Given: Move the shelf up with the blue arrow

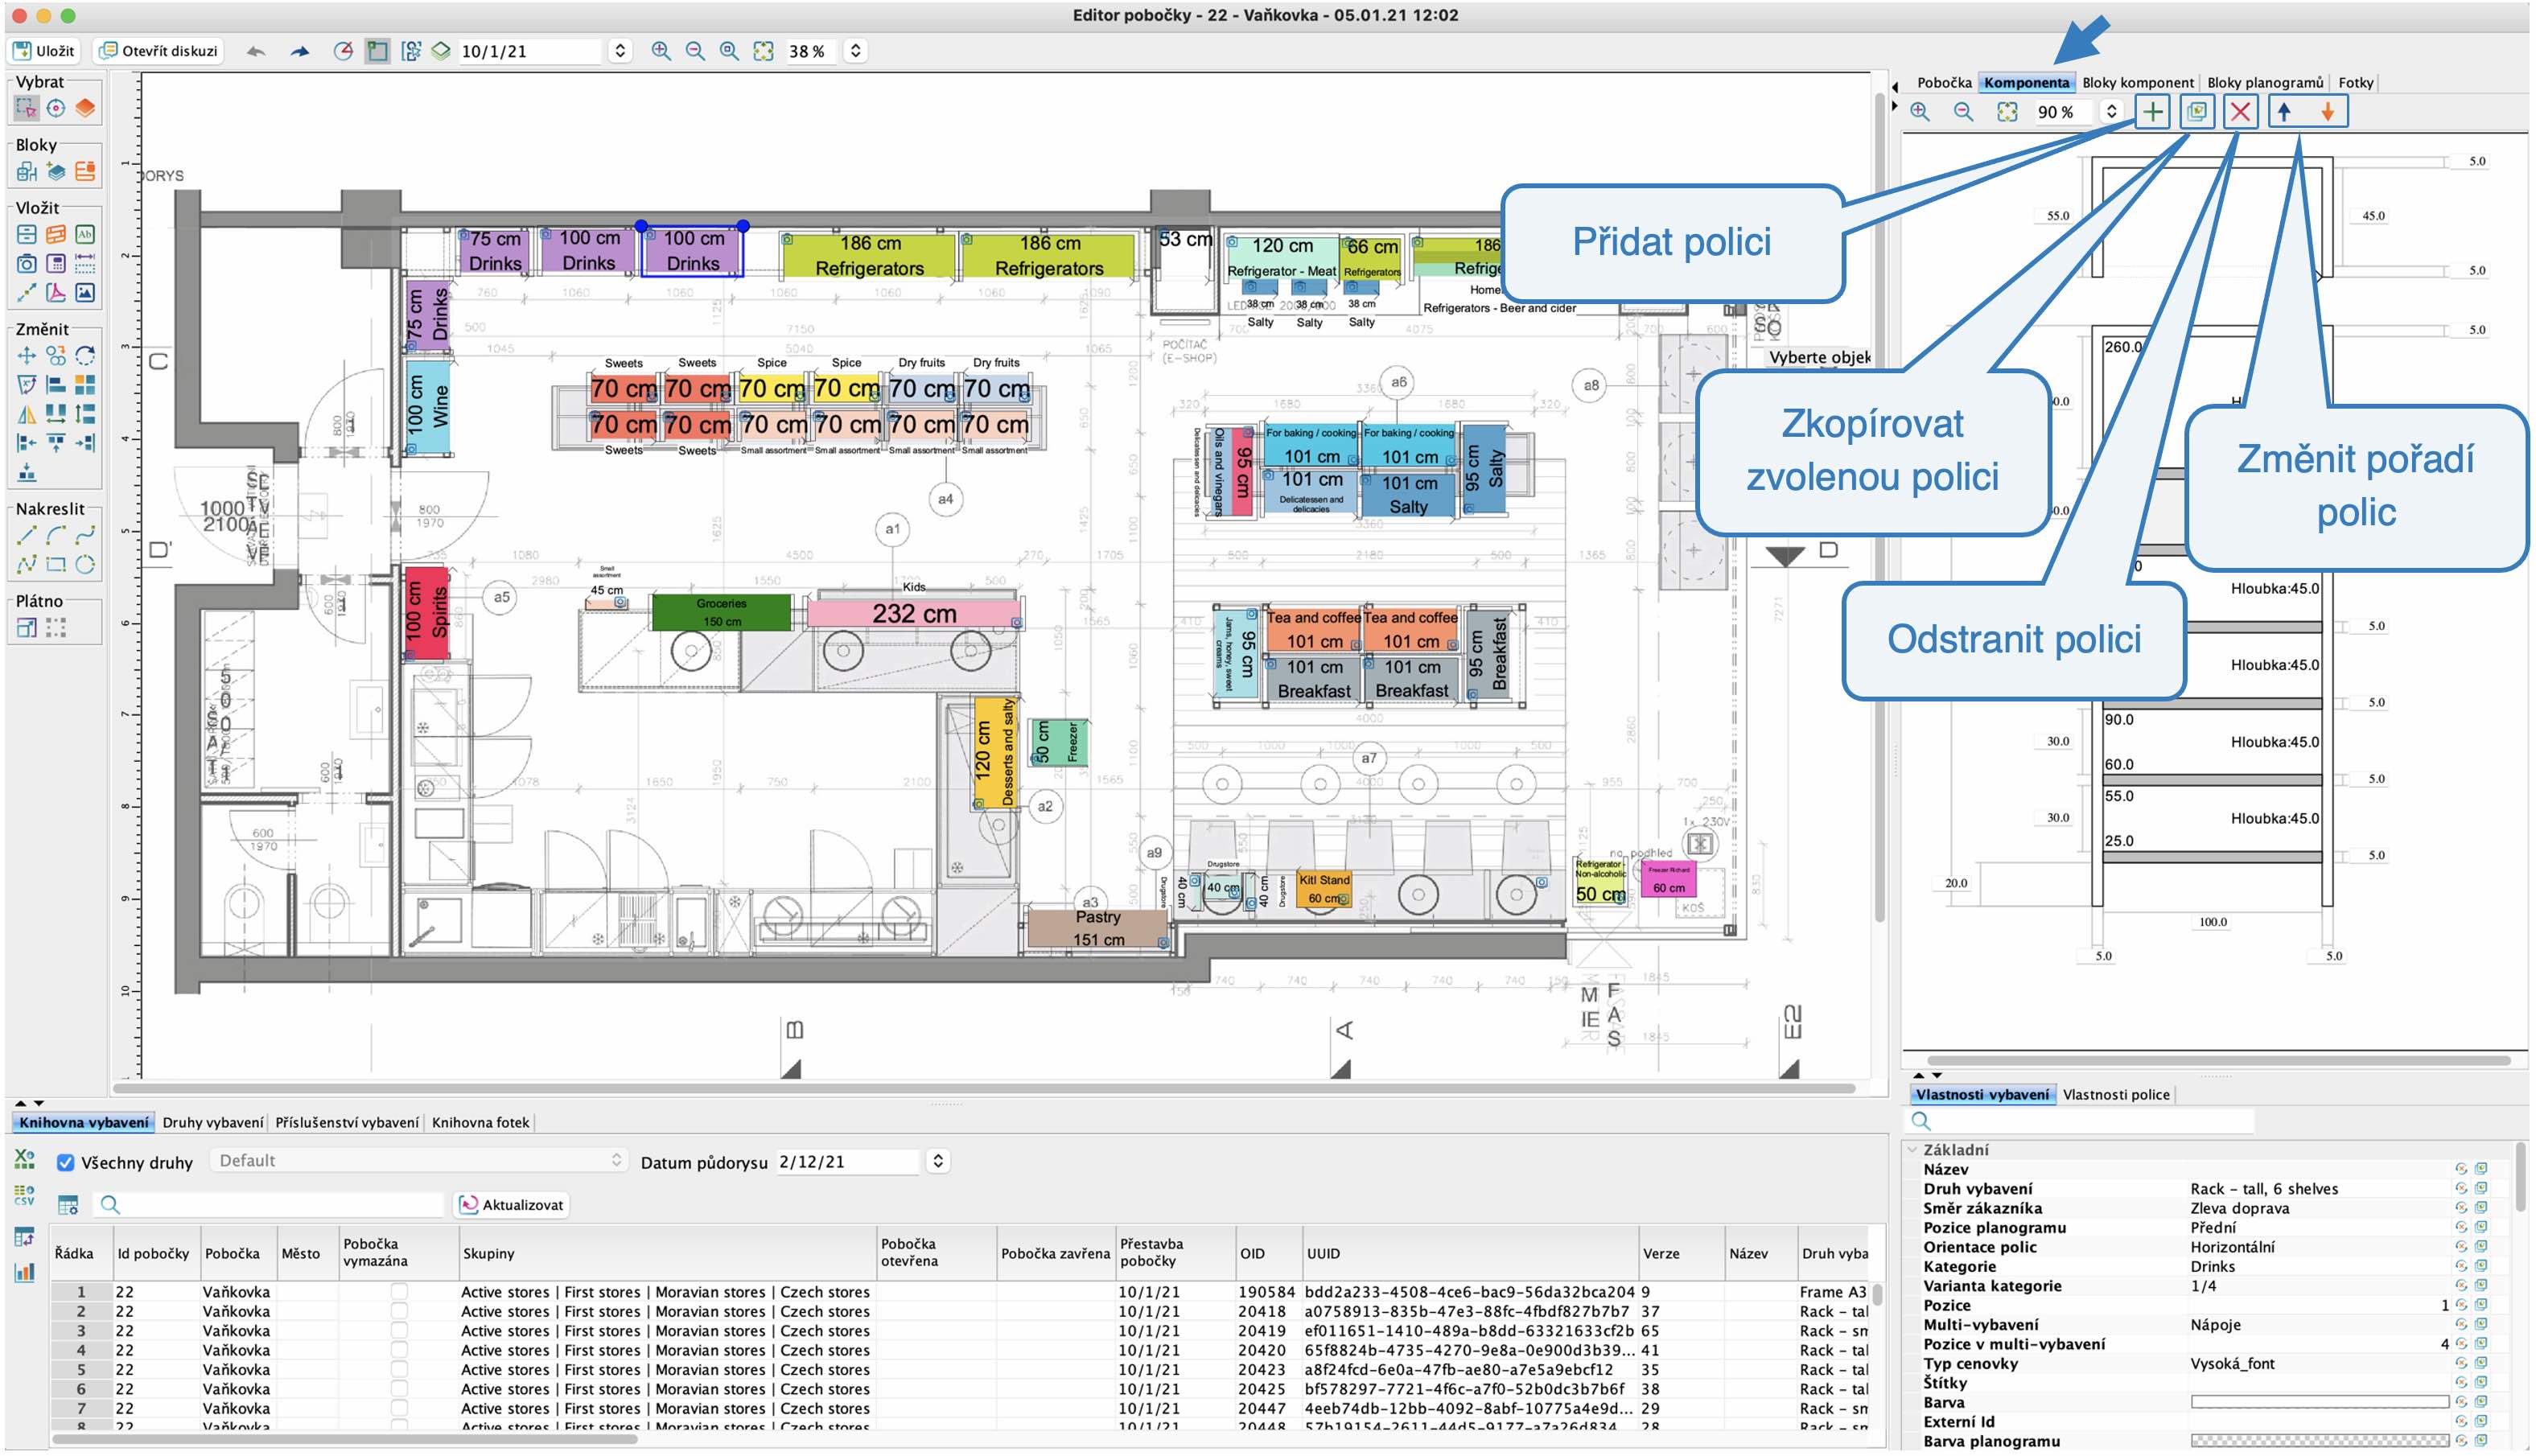Looking at the screenshot, I should click(2285, 112).
